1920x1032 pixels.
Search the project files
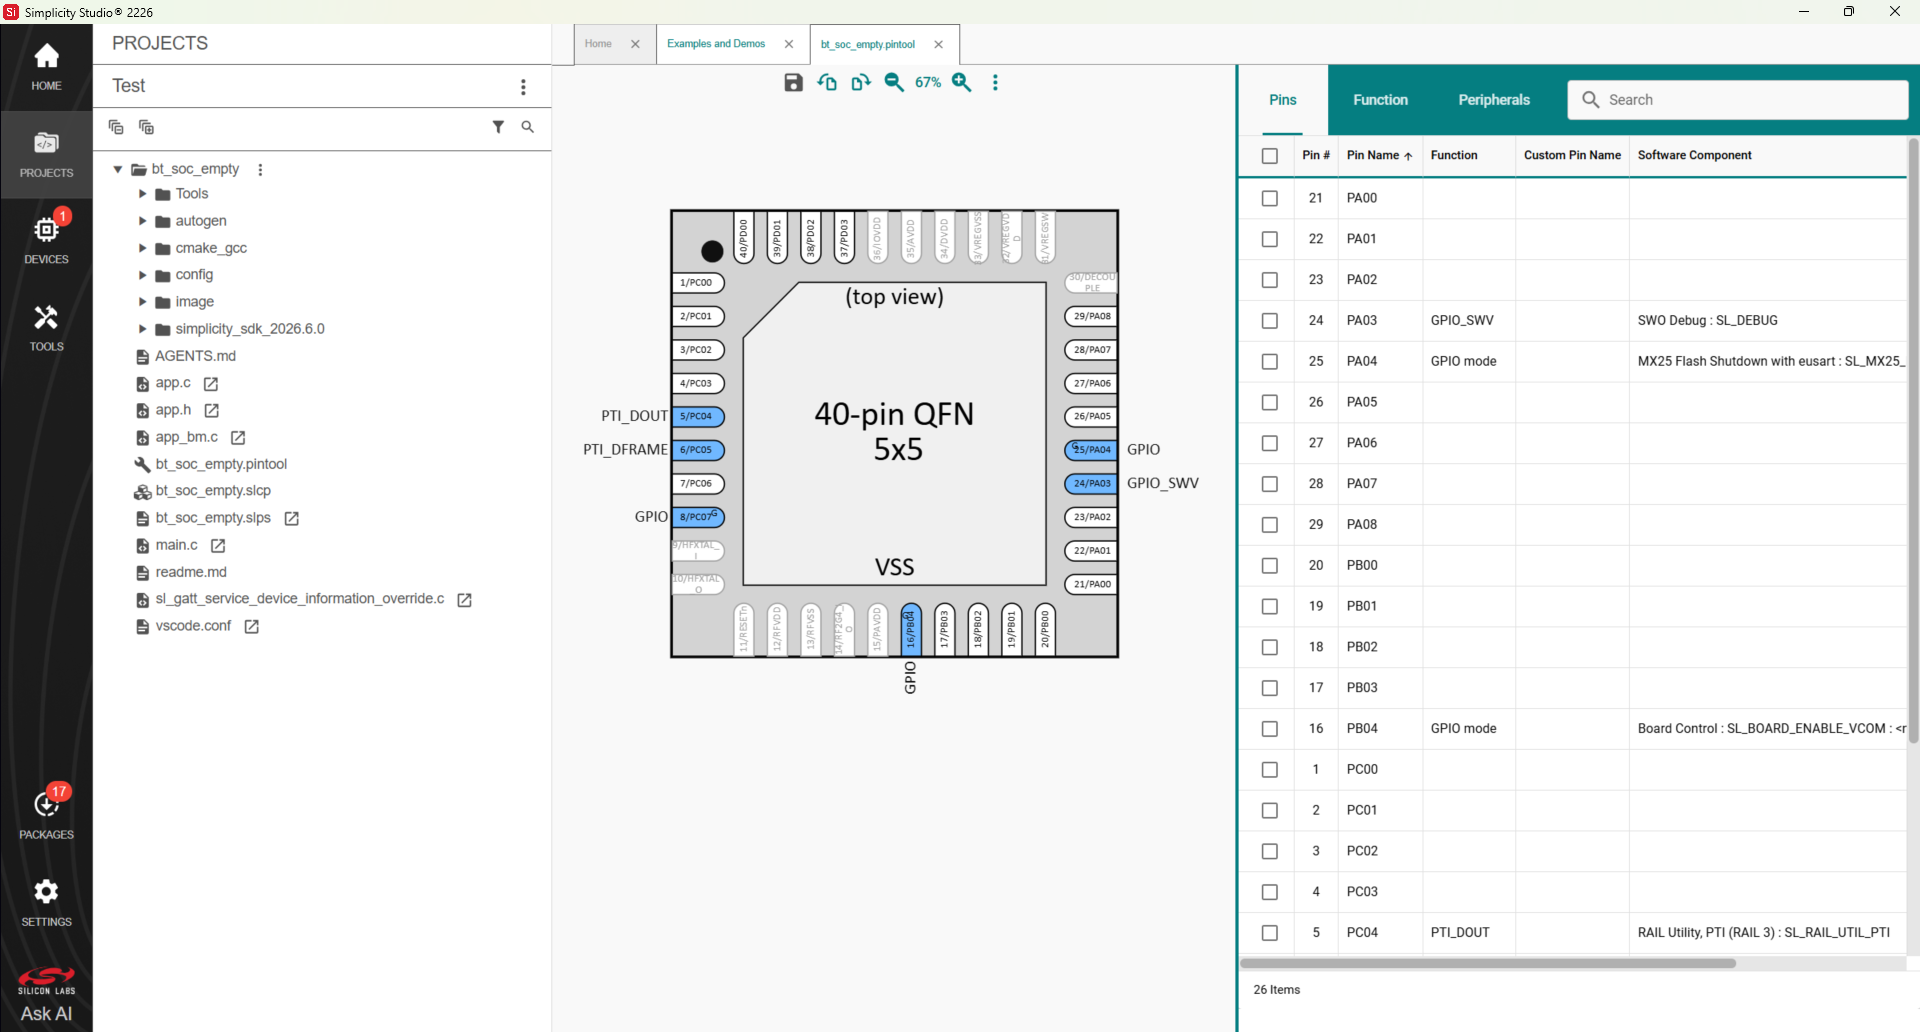coord(528,127)
